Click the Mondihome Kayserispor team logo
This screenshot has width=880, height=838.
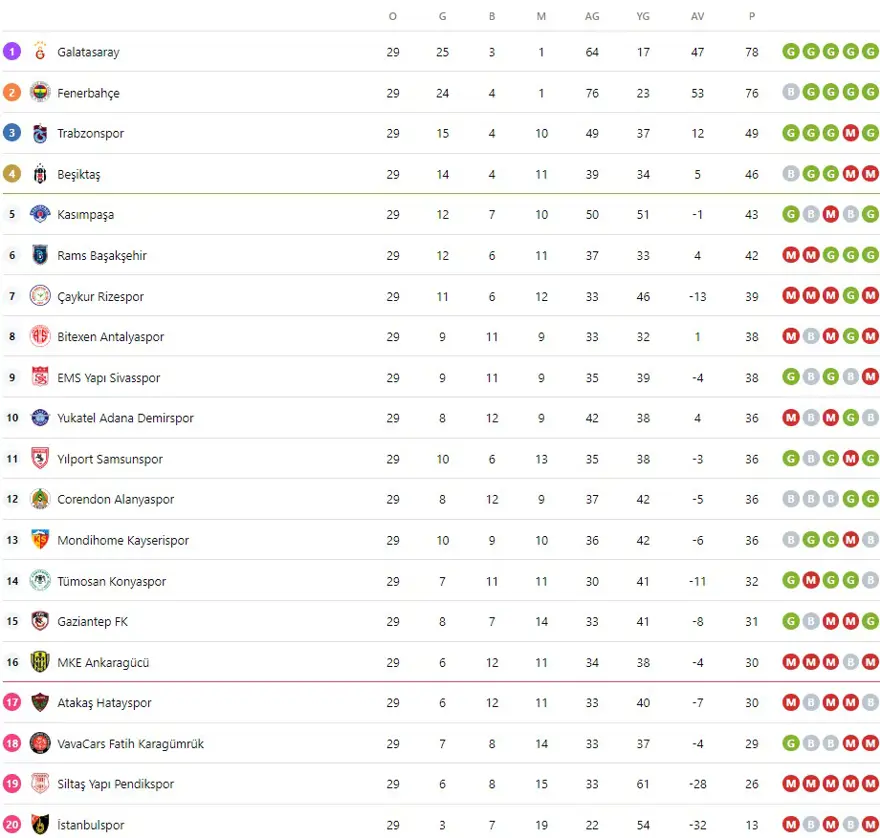pyautogui.click(x=40, y=540)
